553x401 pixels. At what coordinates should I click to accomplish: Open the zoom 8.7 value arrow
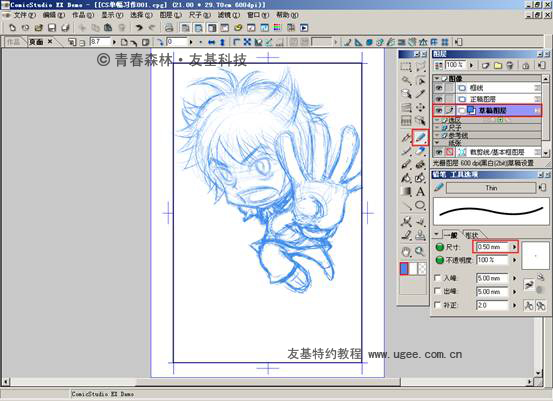pyautogui.click(x=114, y=42)
